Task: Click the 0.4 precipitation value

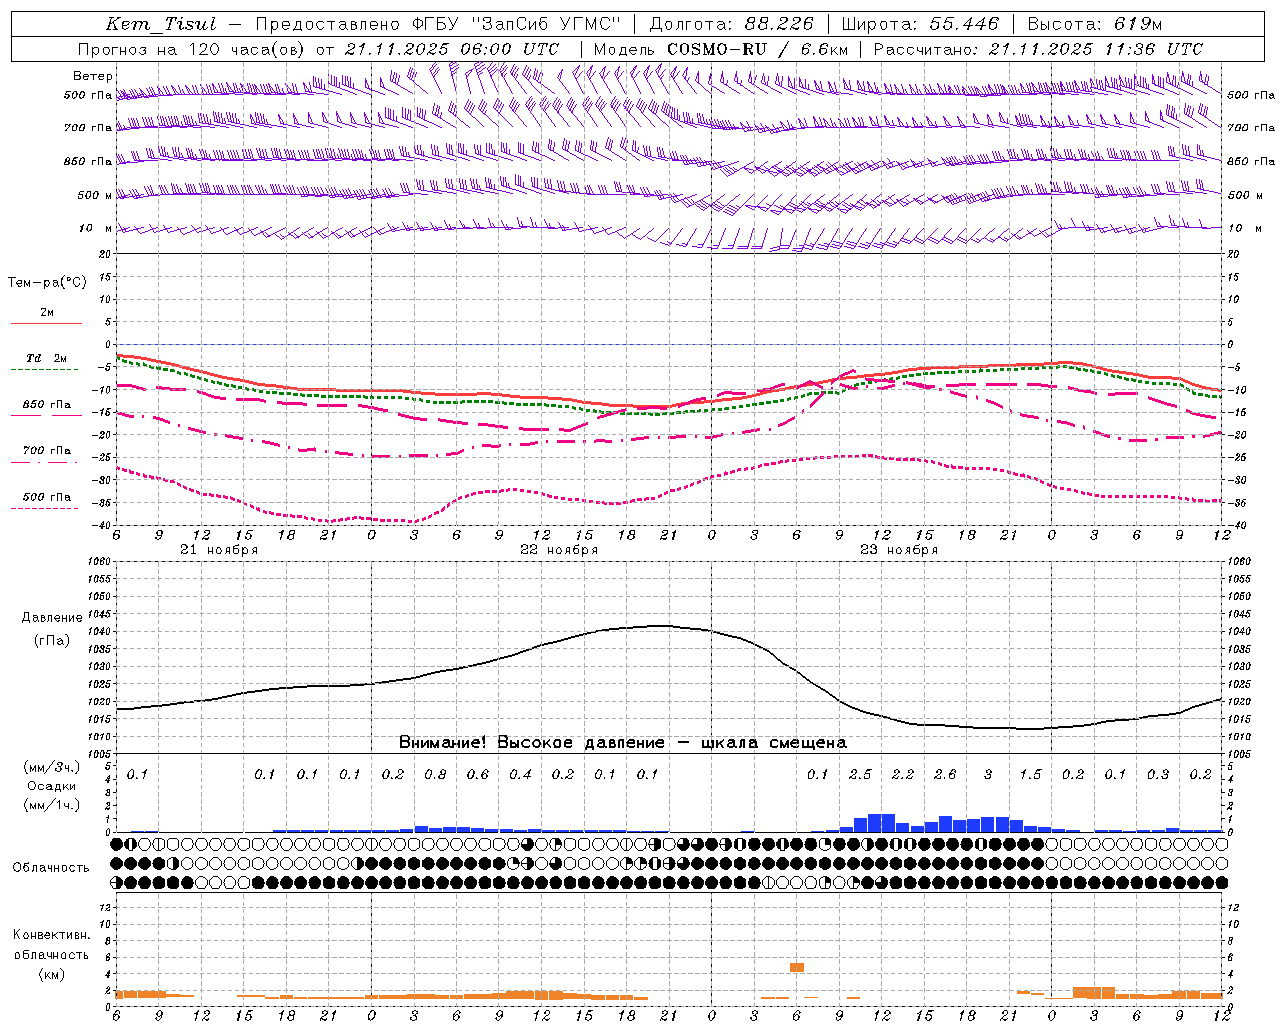Action: click(520, 774)
